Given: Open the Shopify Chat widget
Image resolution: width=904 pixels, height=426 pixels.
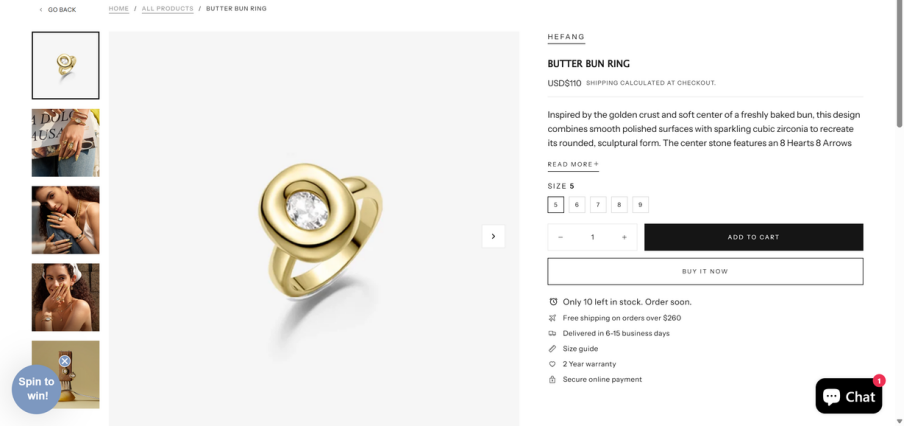Looking at the screenshot, I should 848,396.
